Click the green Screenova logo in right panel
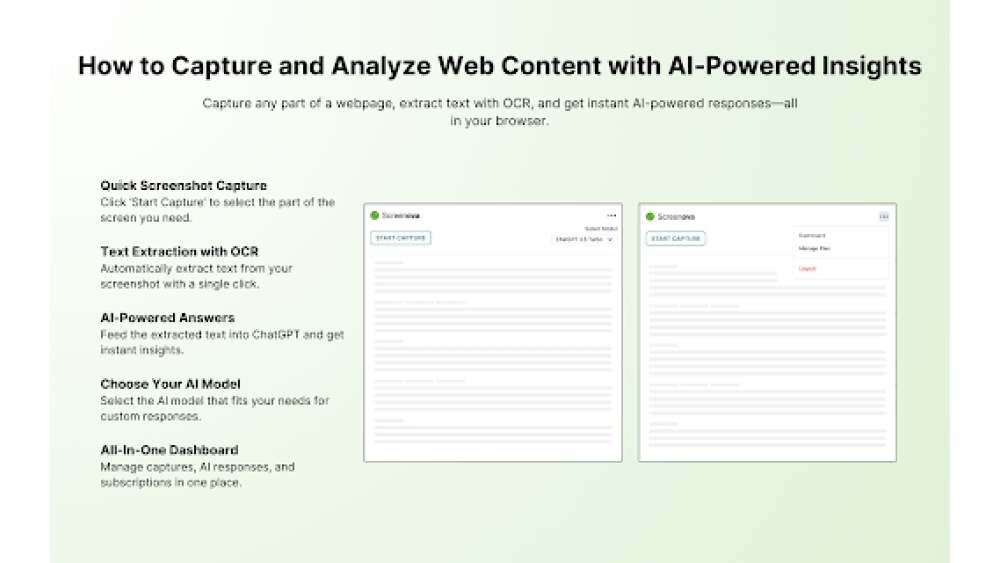This screenshot has width=1000, height=563. tap(650, 216)
